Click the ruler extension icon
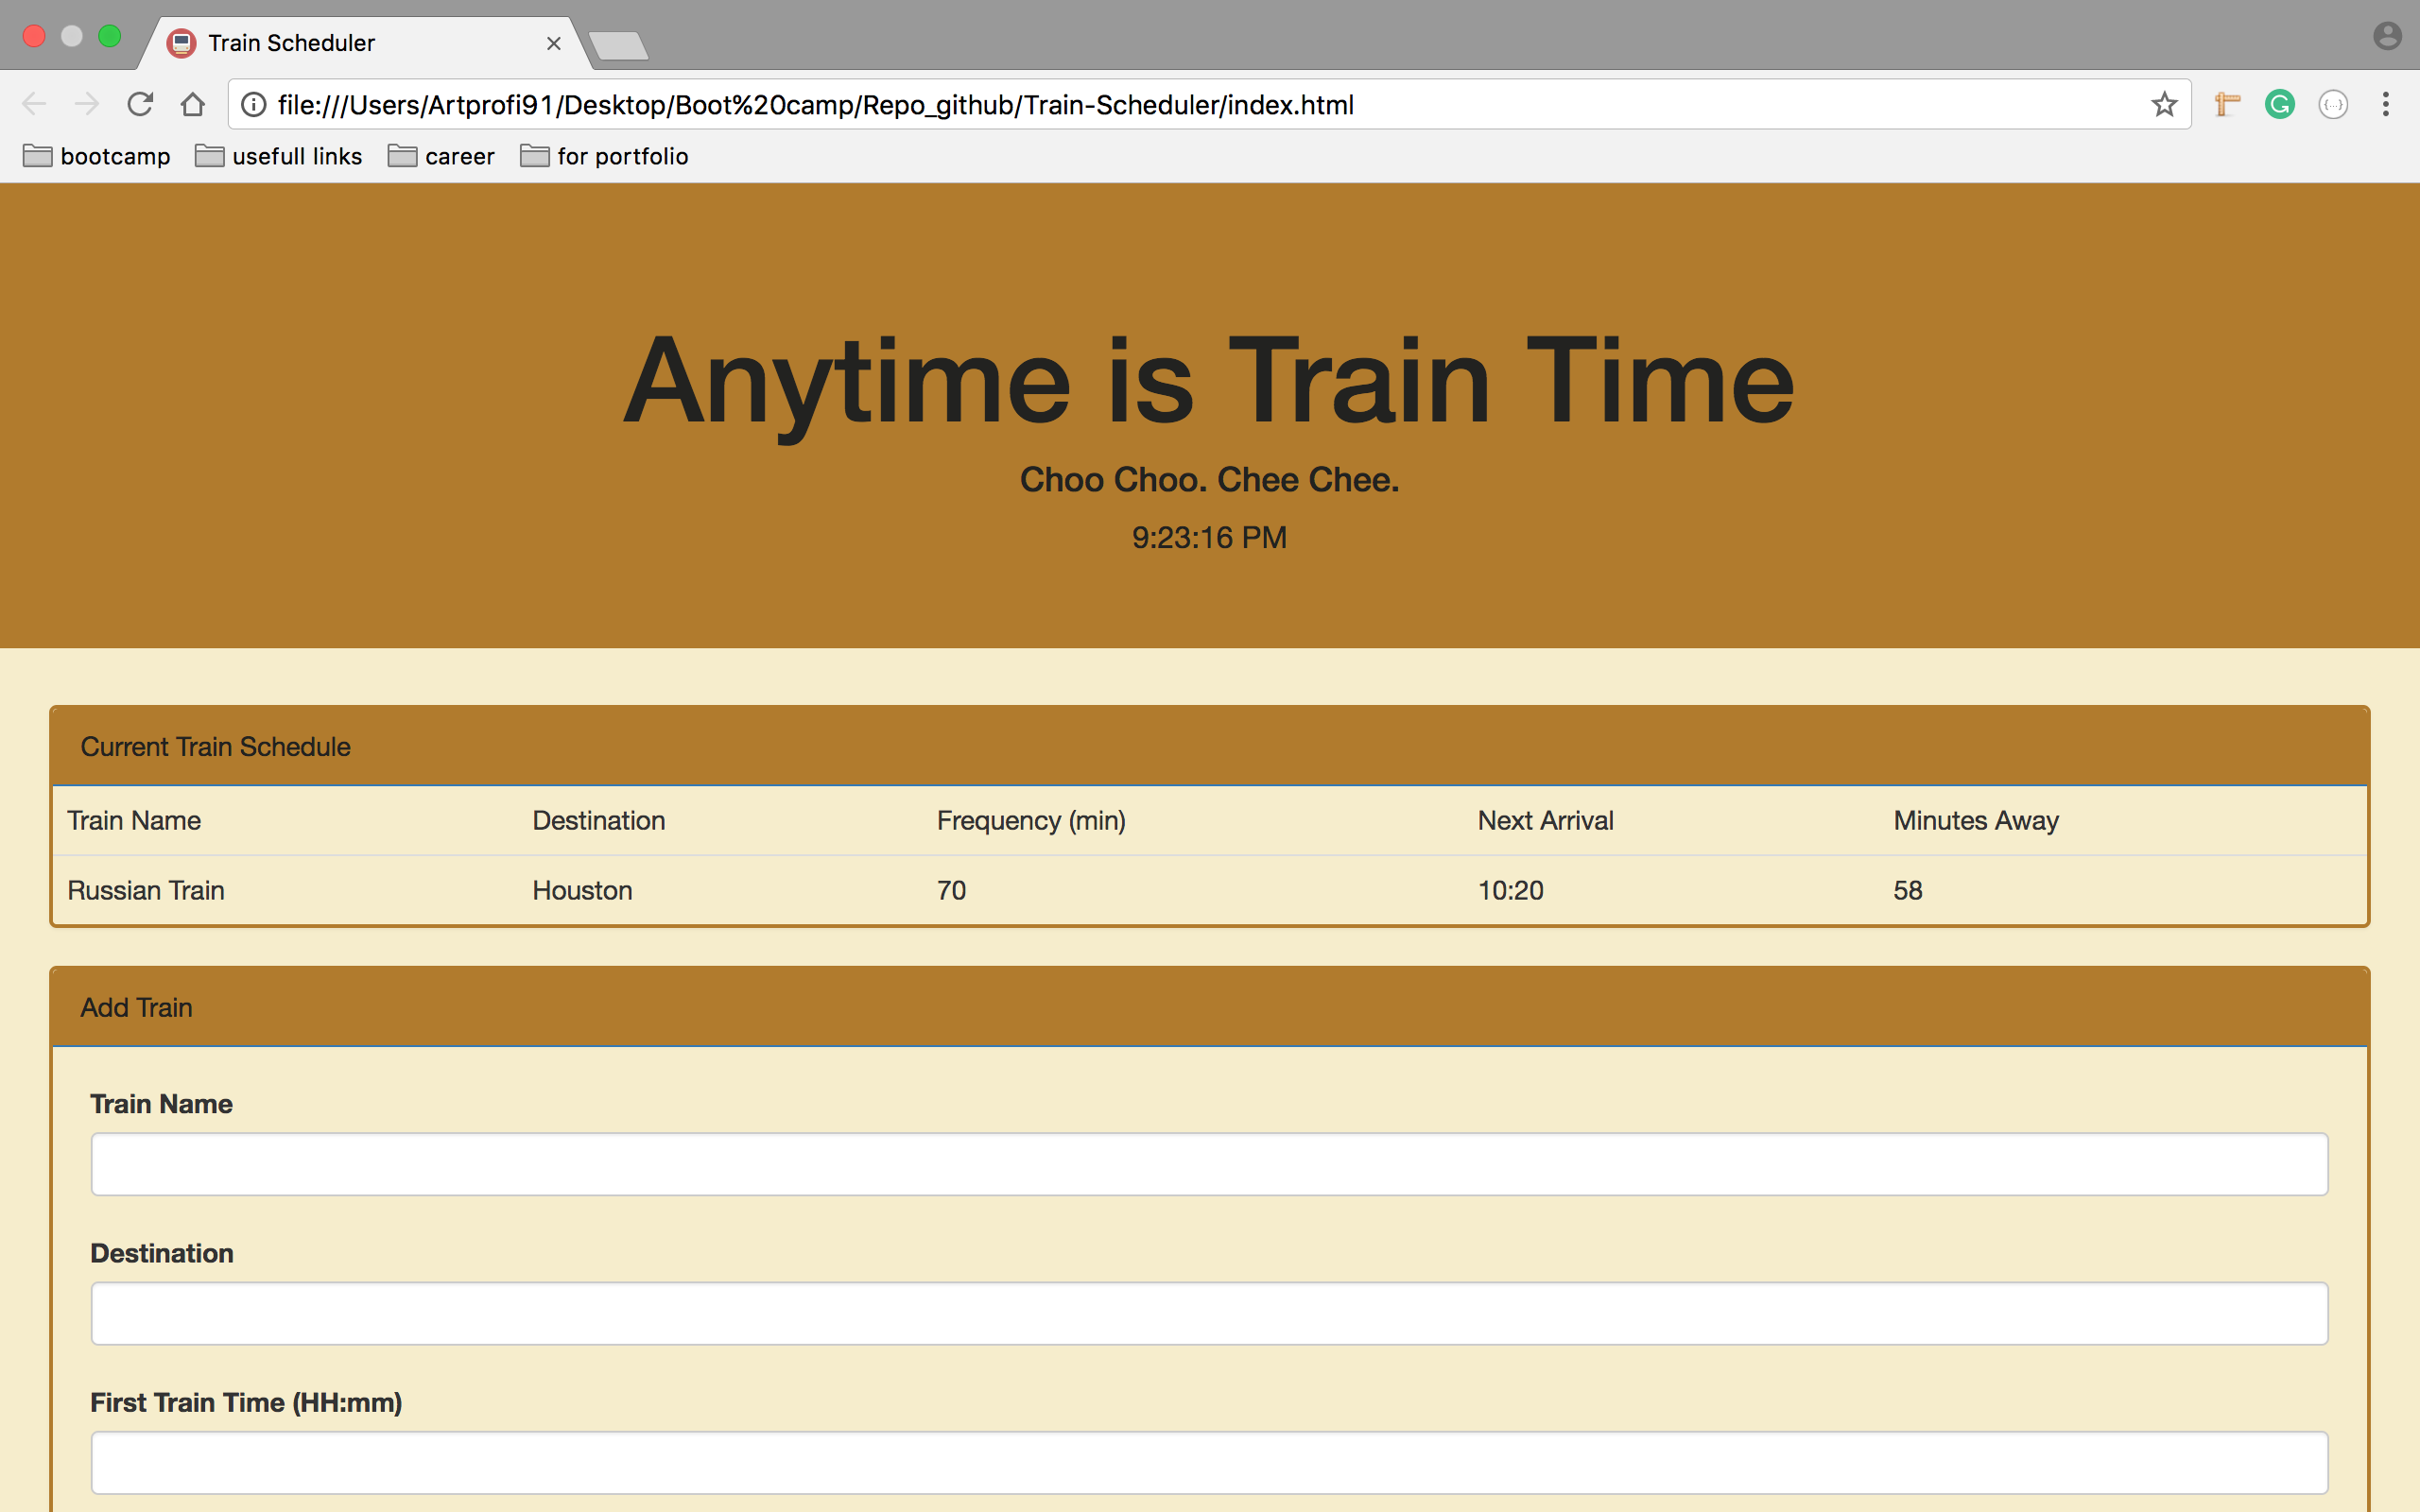This screenshot has width=2420, height=1512. pos(2228,104)
